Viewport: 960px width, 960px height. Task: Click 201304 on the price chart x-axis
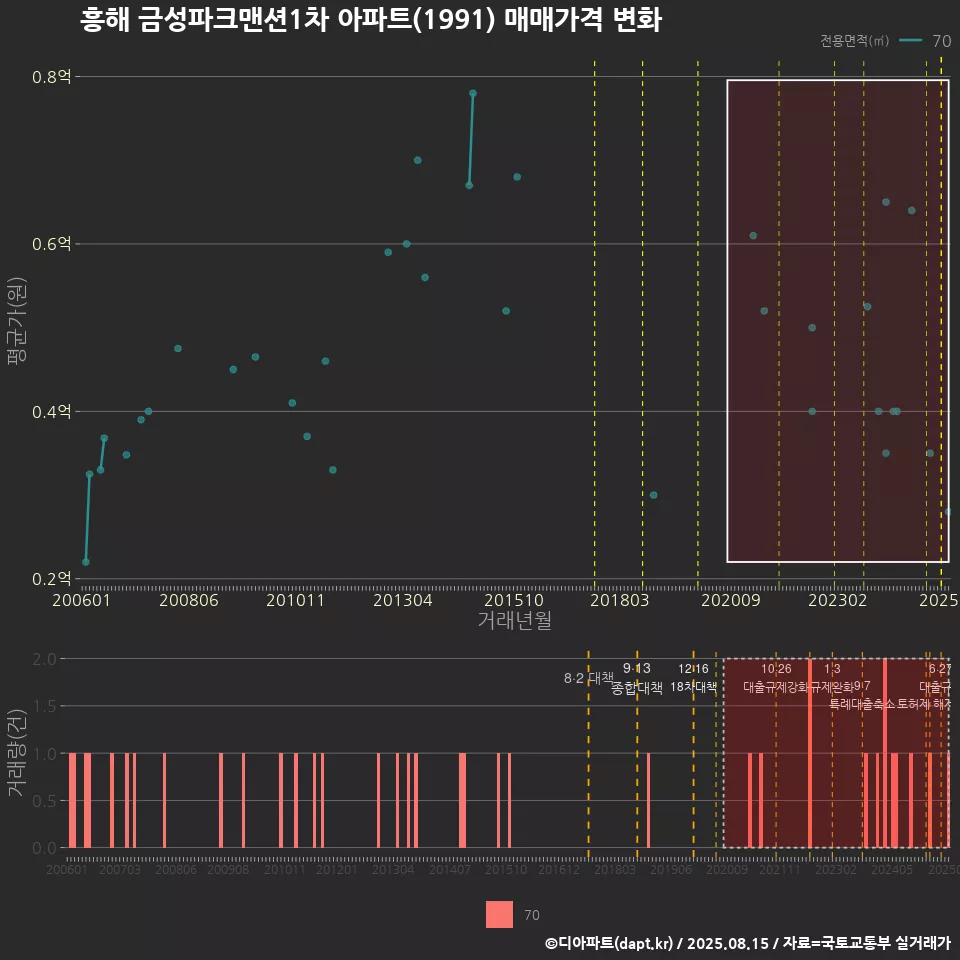click(403, 600)
